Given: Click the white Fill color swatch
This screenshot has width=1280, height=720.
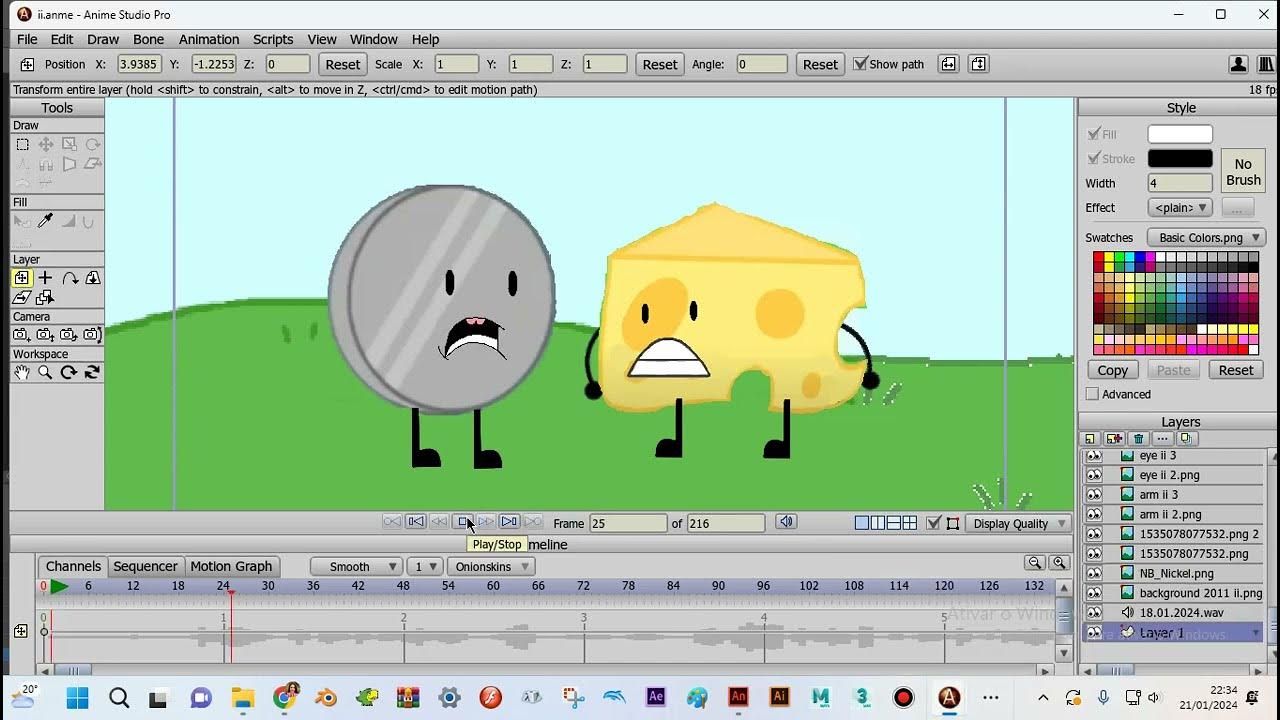Looking at the screenshot, I should coord(1180,134).
